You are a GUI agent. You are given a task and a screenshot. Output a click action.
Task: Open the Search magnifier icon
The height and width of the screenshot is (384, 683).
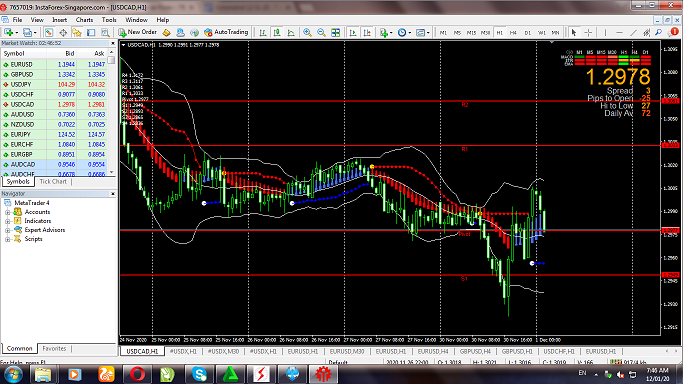coord(658,32)
